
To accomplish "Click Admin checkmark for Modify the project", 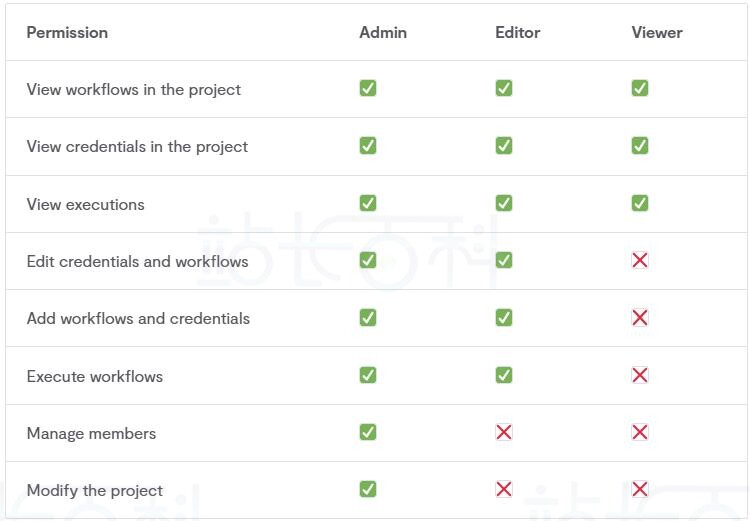I will [368, 489].
